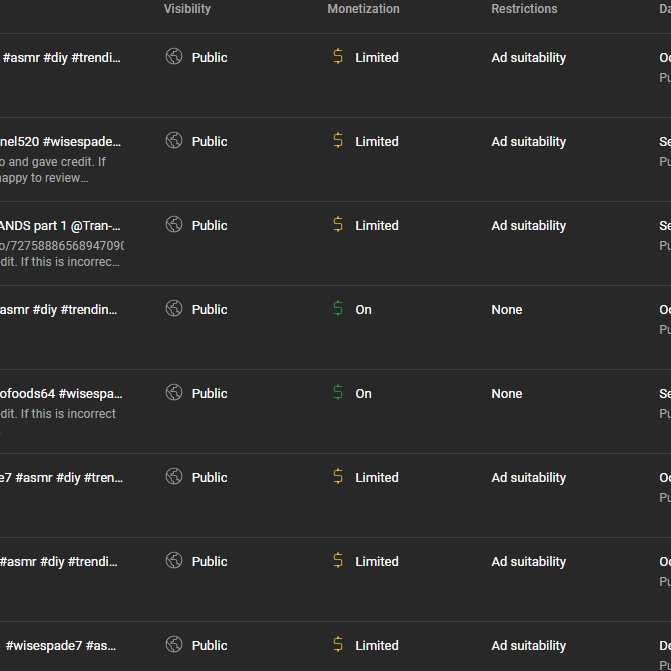This screenshot has height=671, width=671.
Task: Open Monetization column header
Action: pos(363,9)
